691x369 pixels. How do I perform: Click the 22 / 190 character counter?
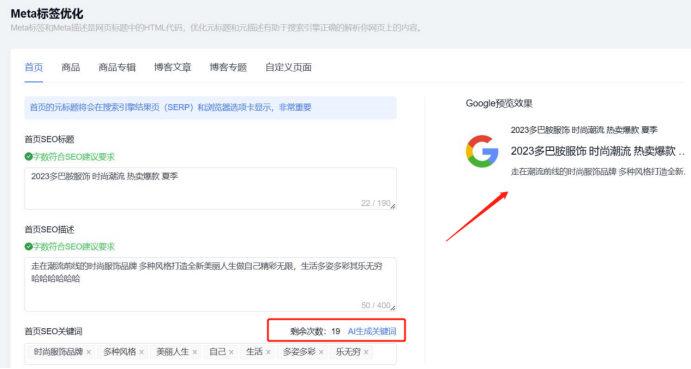375,203
